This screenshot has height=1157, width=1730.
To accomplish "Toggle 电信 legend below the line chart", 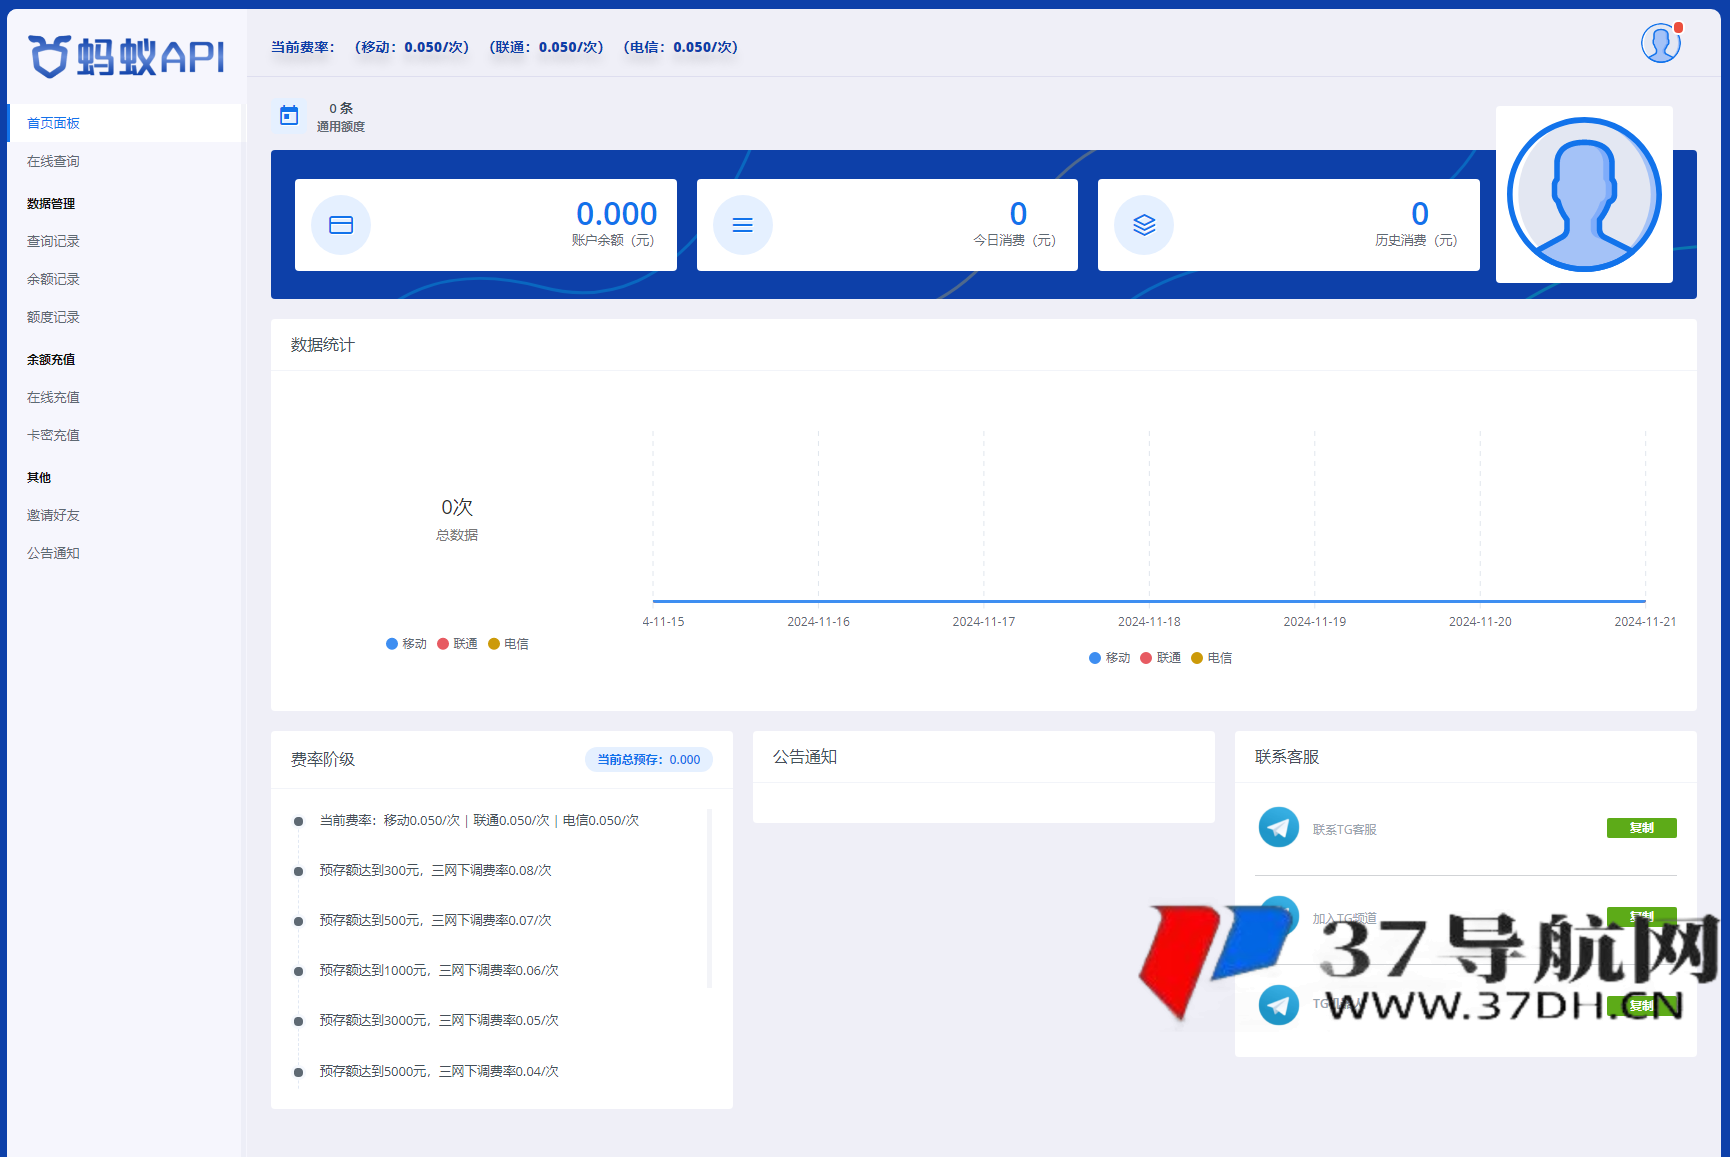I will tap(1211, 658).
